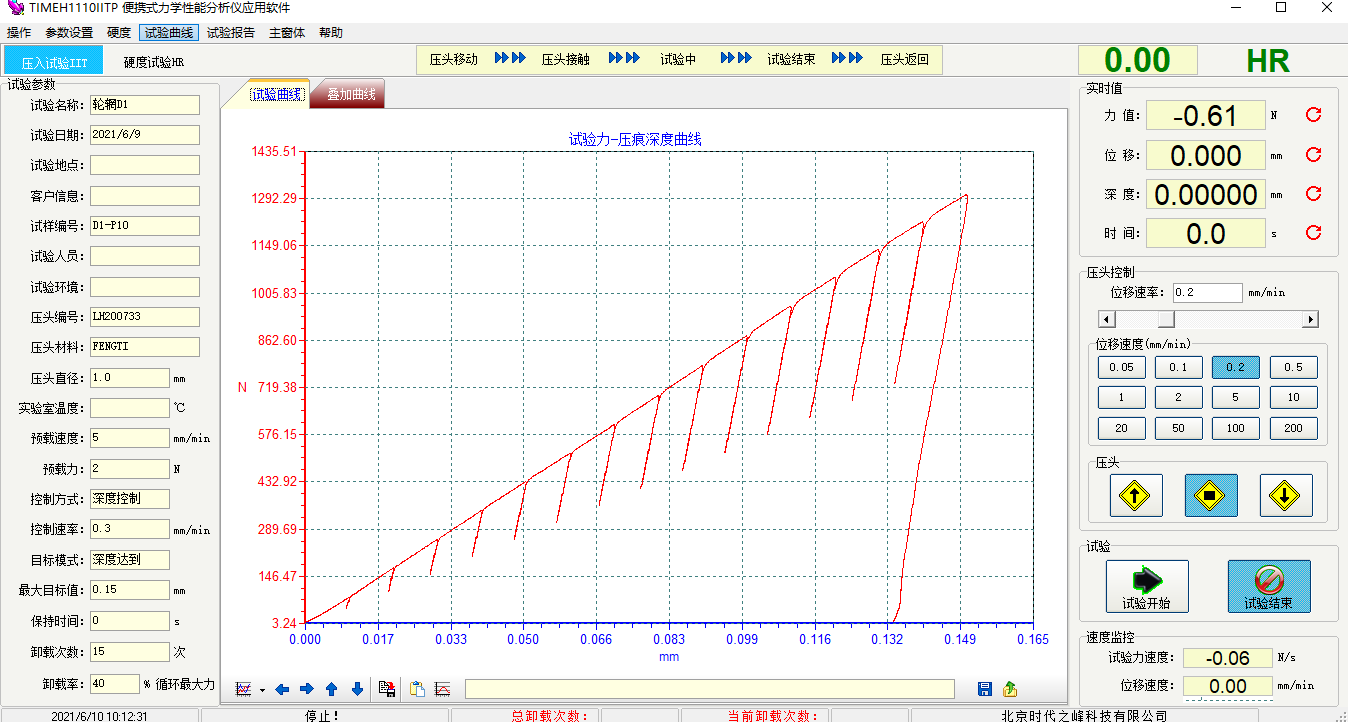The height and width of the screenshot is (722, 1348).
Task: Reset the 深度 depth reading
Action: [1314, 194]
